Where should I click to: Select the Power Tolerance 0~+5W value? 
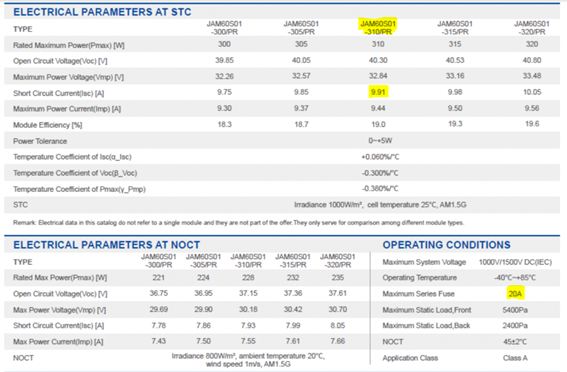coord(380,141)
